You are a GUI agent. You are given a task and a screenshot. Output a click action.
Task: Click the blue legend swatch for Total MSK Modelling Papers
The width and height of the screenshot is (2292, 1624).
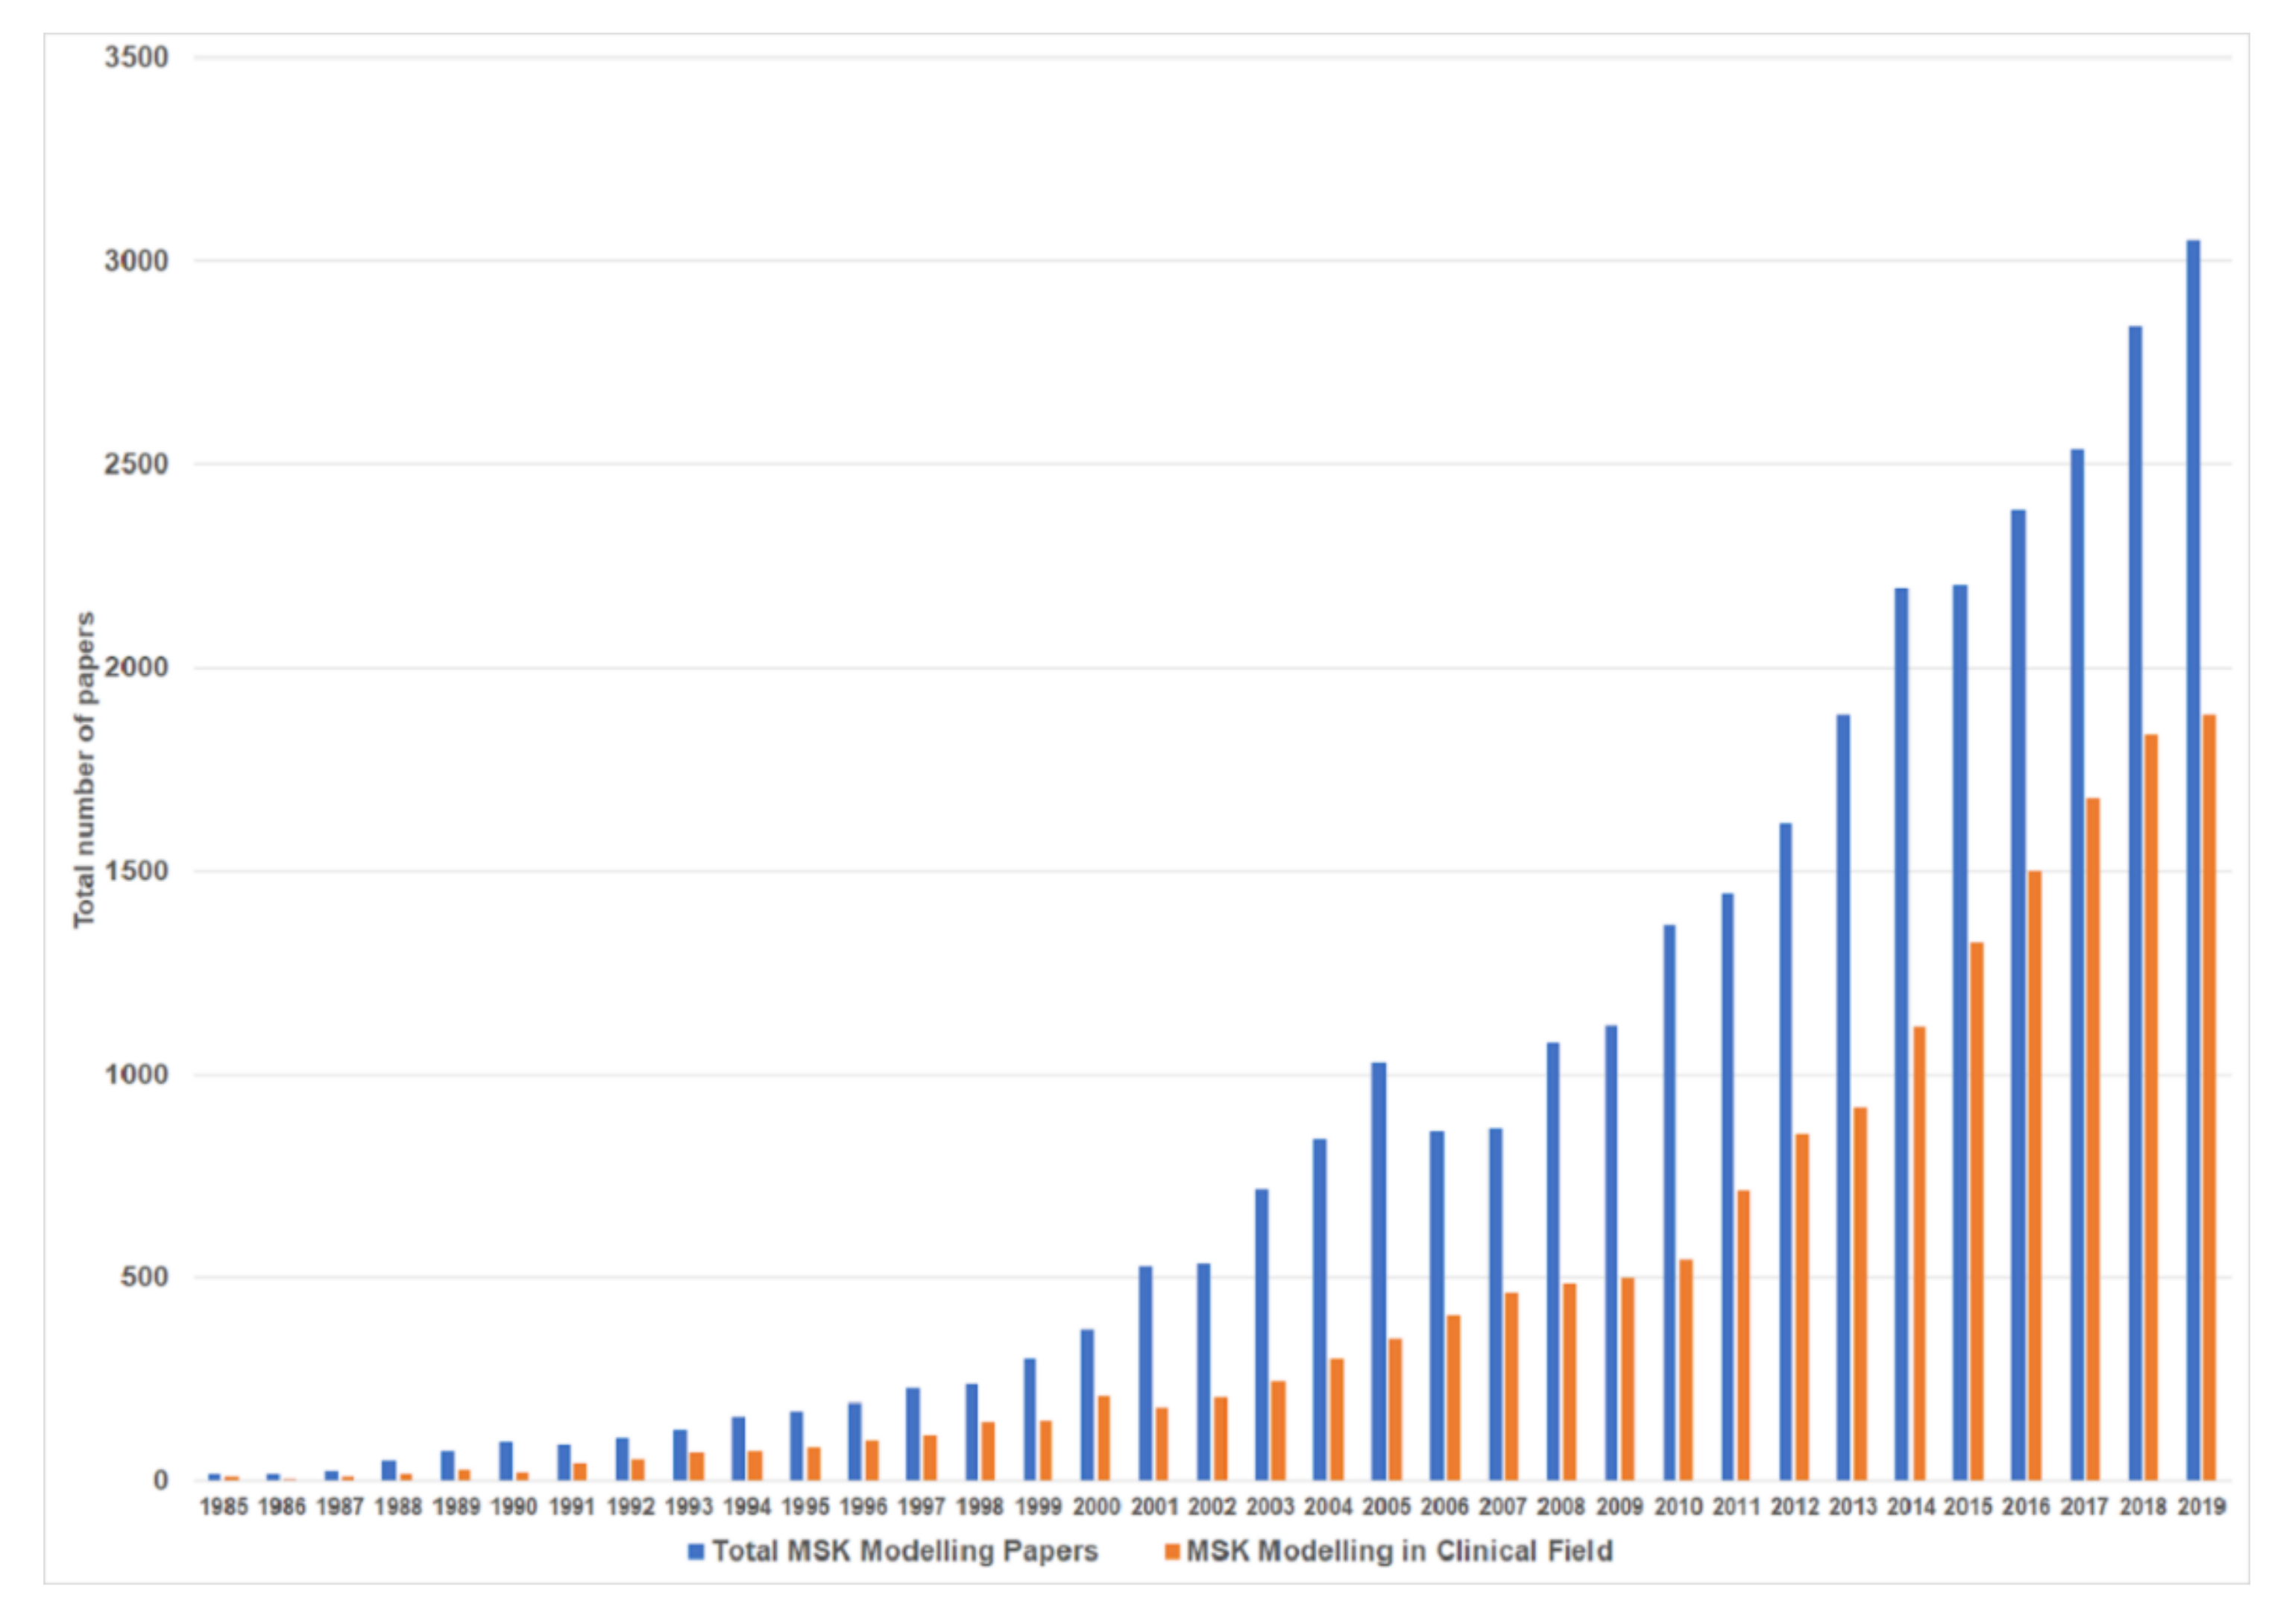click(x=696, y=1551)
